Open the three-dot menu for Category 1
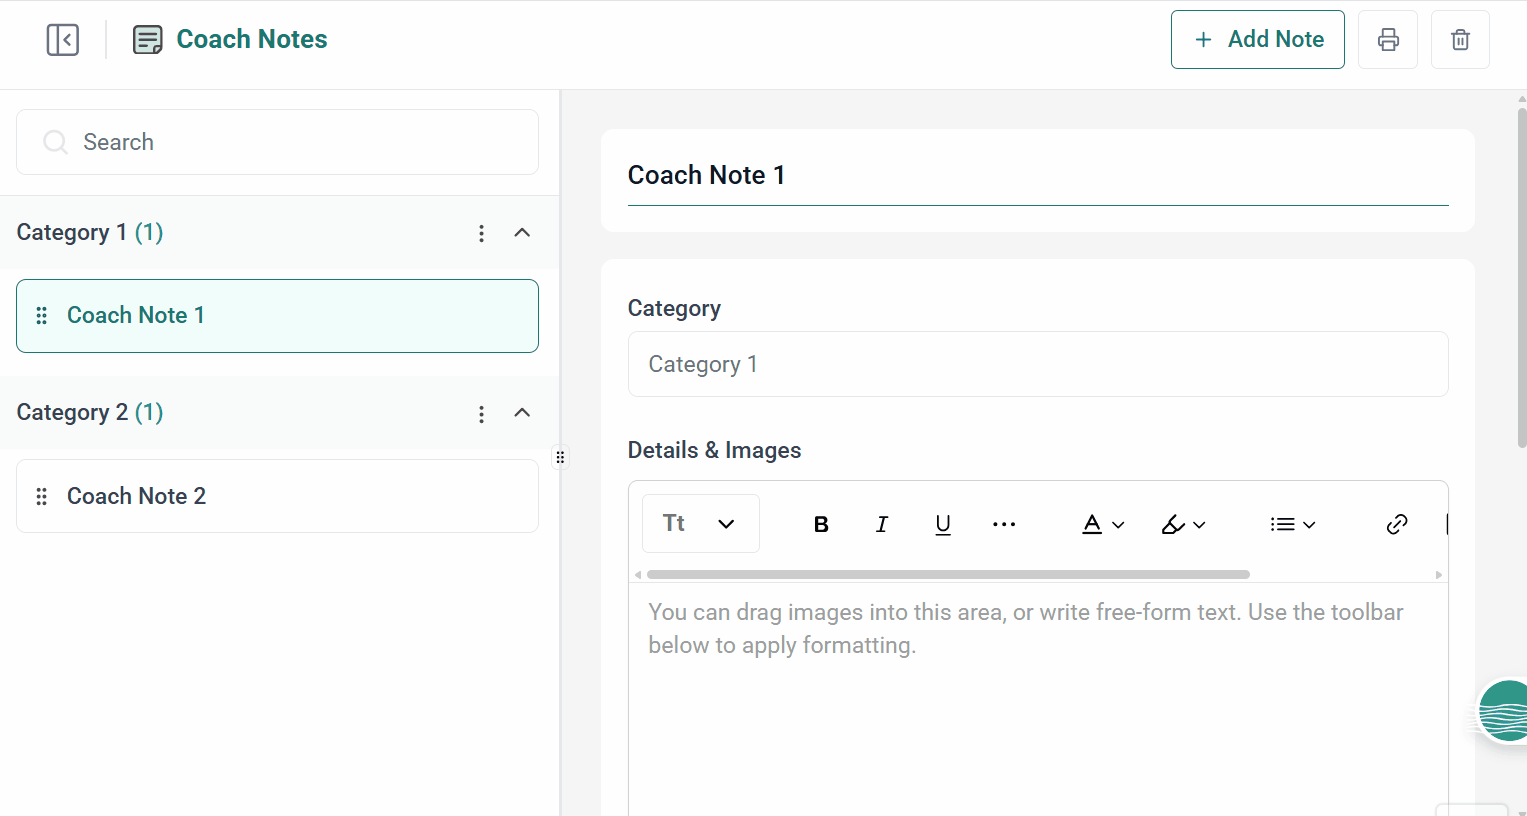The width and height of the screenshot is (1527, 816). [481, 232]
